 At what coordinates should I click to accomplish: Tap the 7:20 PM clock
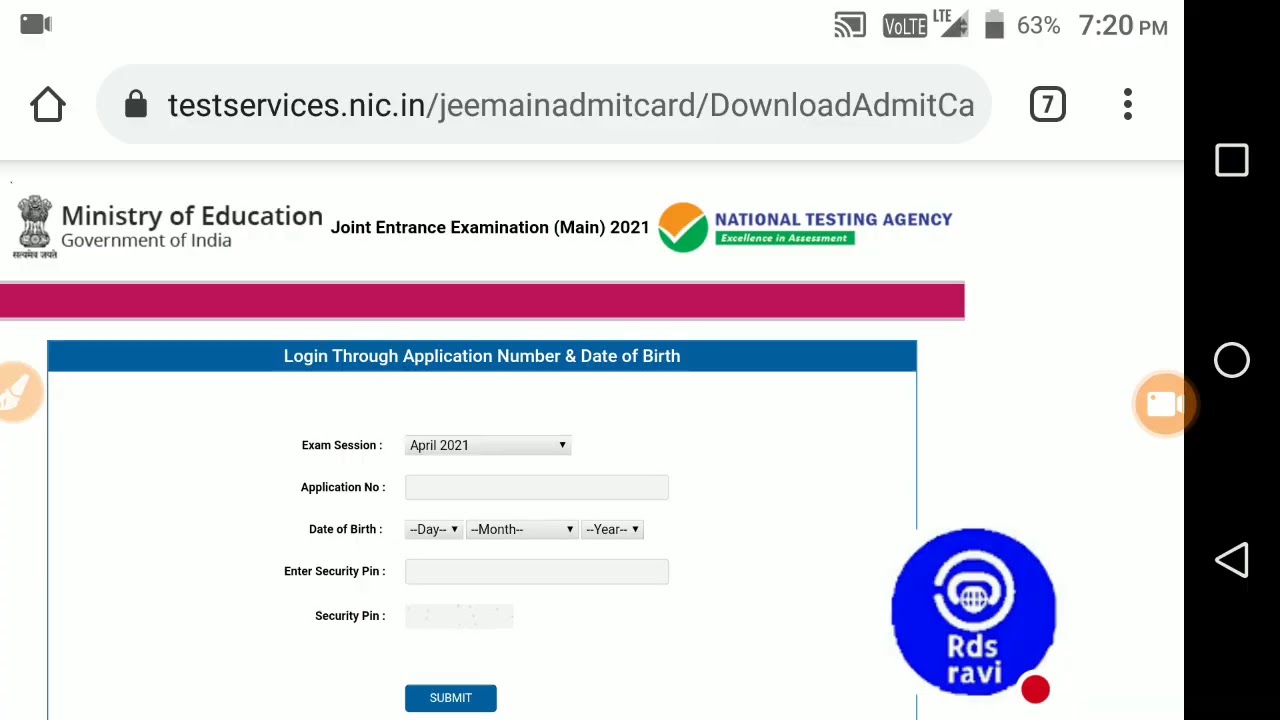(x=1123, y=27)
